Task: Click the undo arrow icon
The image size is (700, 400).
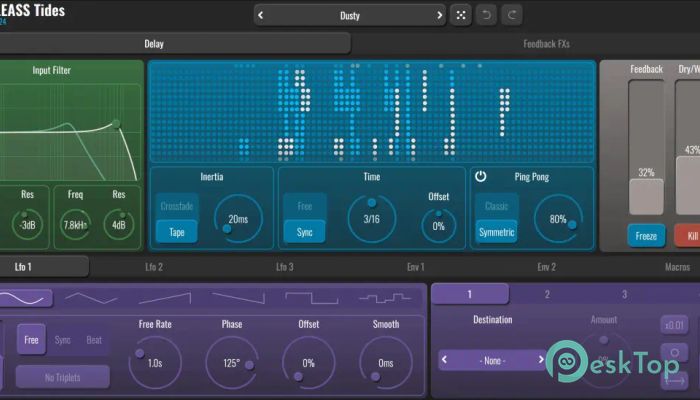Action: pyautogui.click(x=488, y=15)
